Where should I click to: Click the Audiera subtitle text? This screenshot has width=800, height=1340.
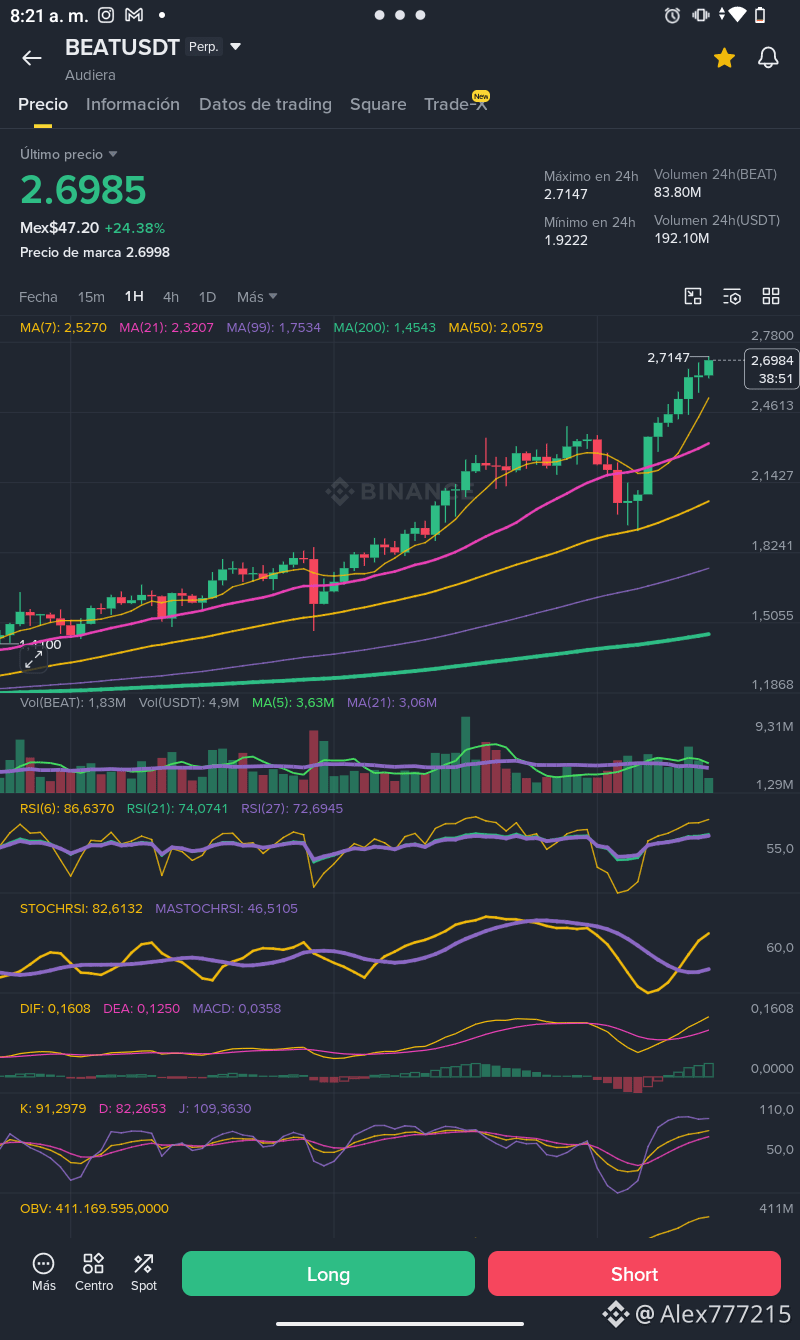(90, 75)
